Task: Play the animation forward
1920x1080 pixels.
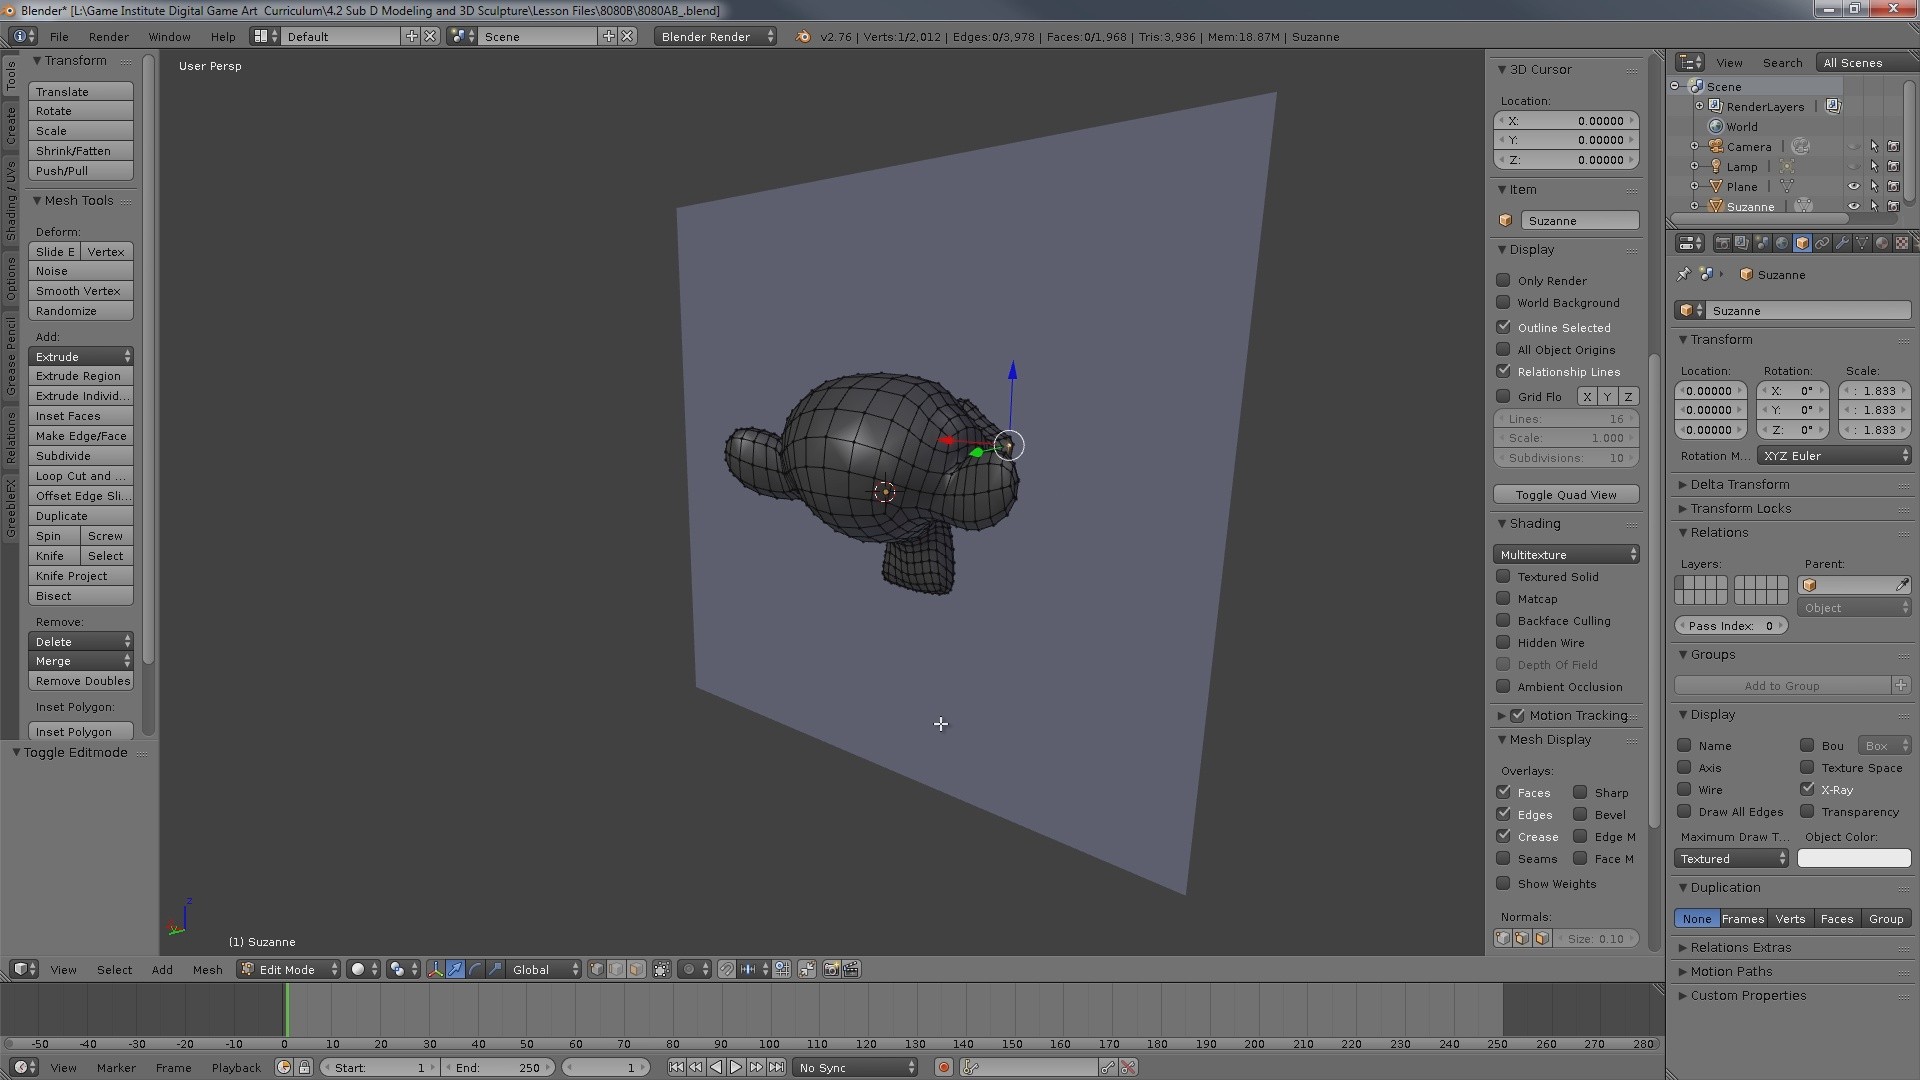Action: pyautogui.click(x=736, y=1068)
